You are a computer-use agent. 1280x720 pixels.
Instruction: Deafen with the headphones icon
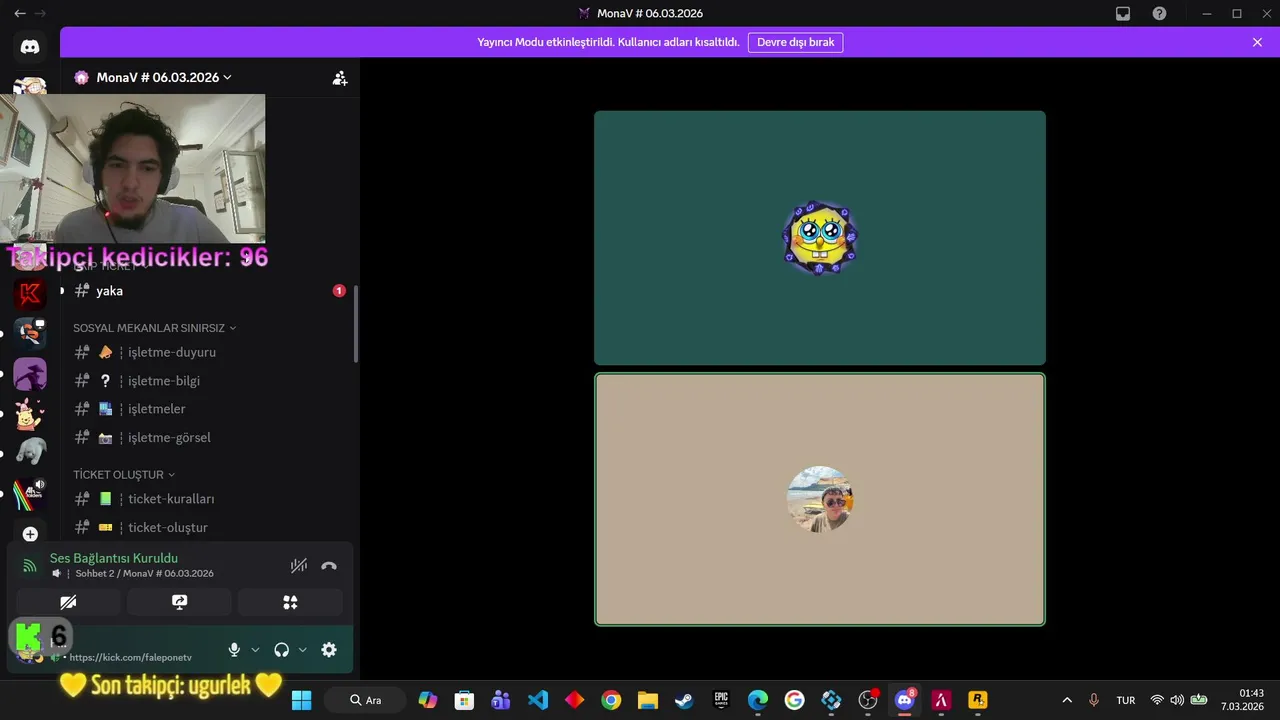click(x=281, y=650)
